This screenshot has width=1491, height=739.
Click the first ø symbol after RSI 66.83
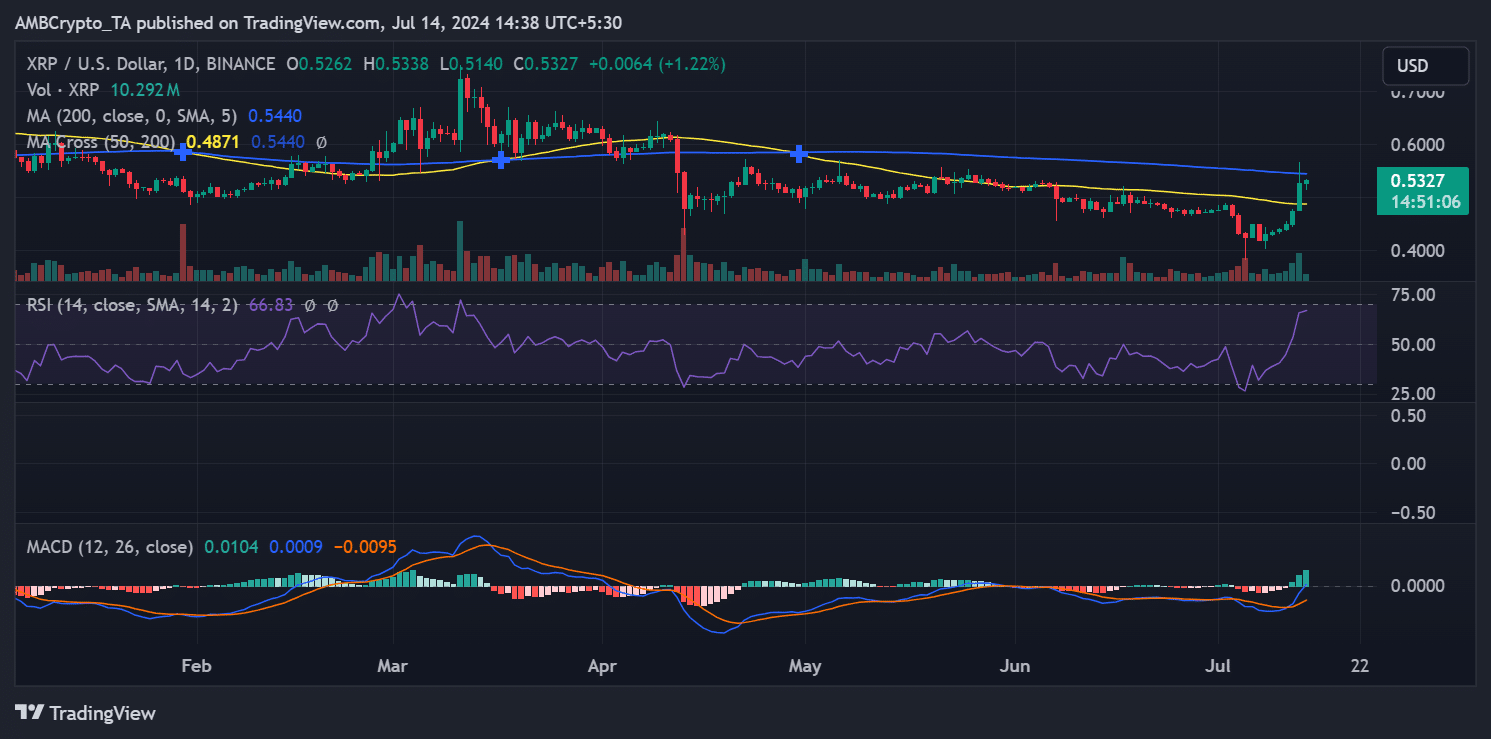311,305
